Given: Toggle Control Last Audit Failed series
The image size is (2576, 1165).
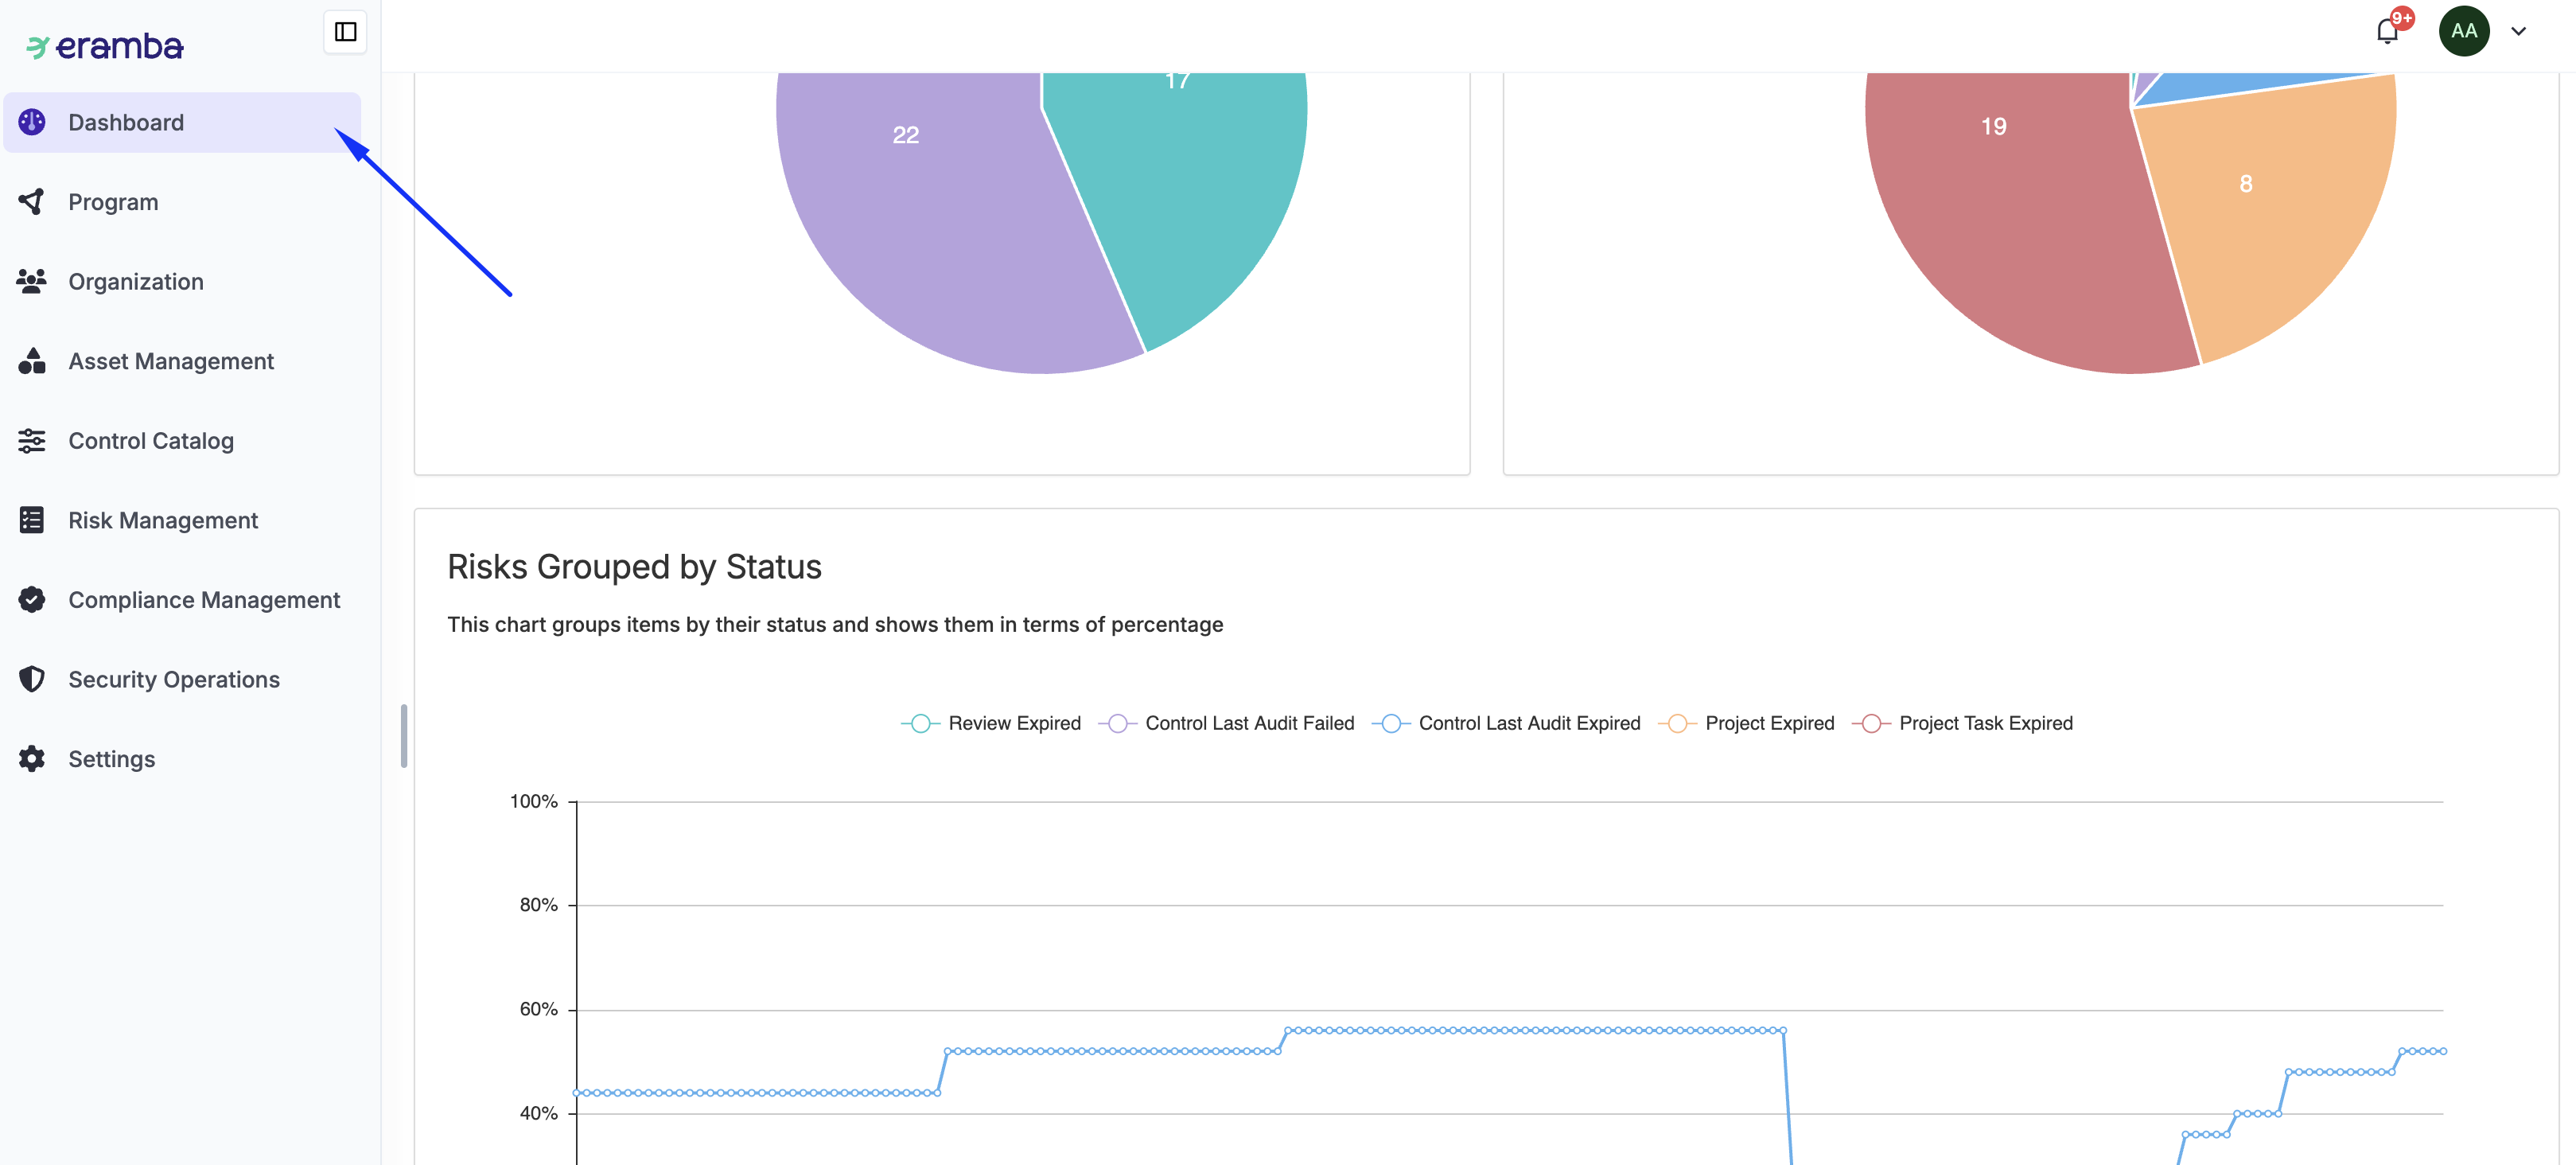Looking at the screenshot, I should click(x=1226, y=723).
